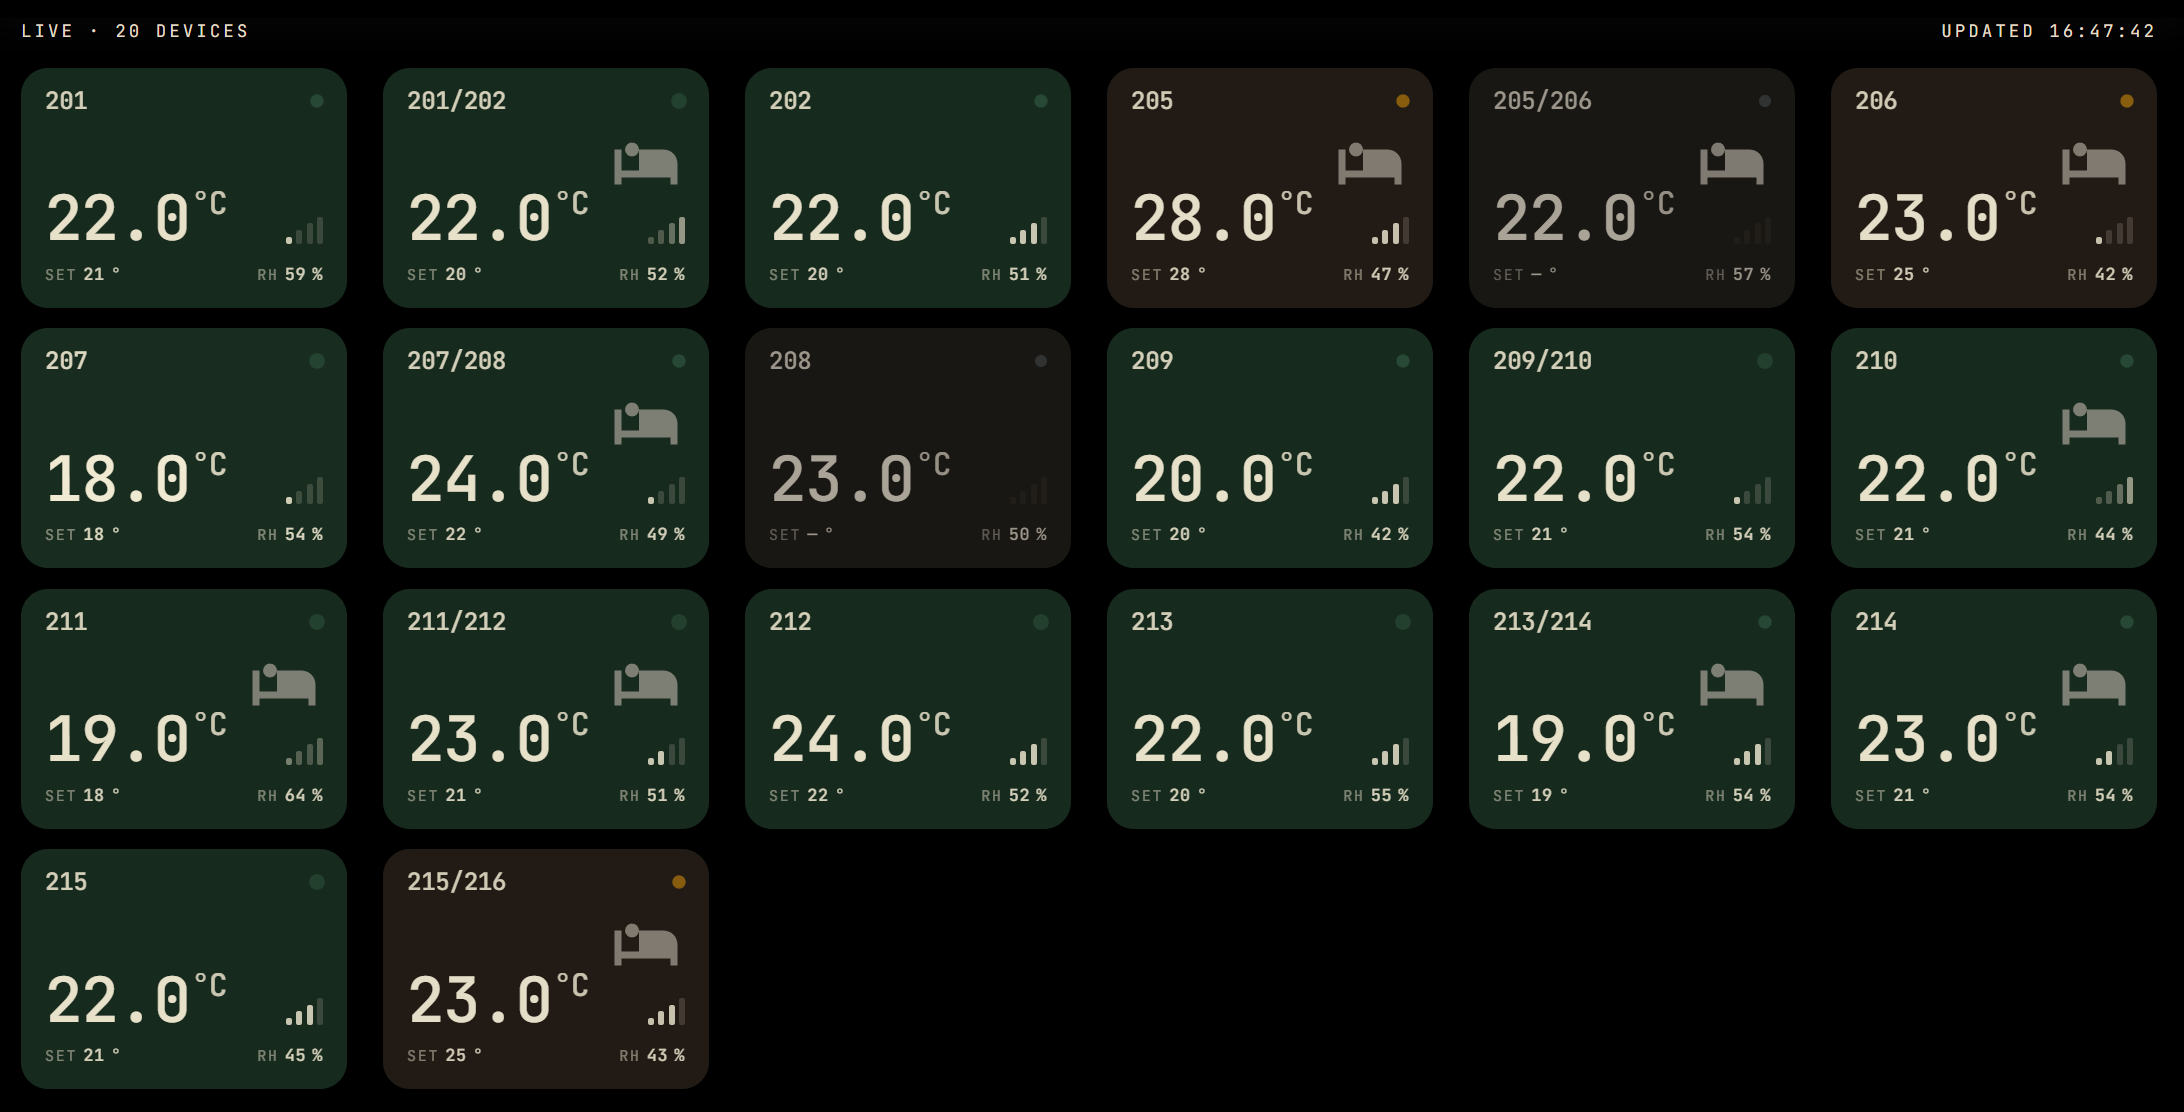This screenshot has width=2184, height=1112.
Task: Click SET 28 ° on card 205
Action: (x=1168, y=274)
